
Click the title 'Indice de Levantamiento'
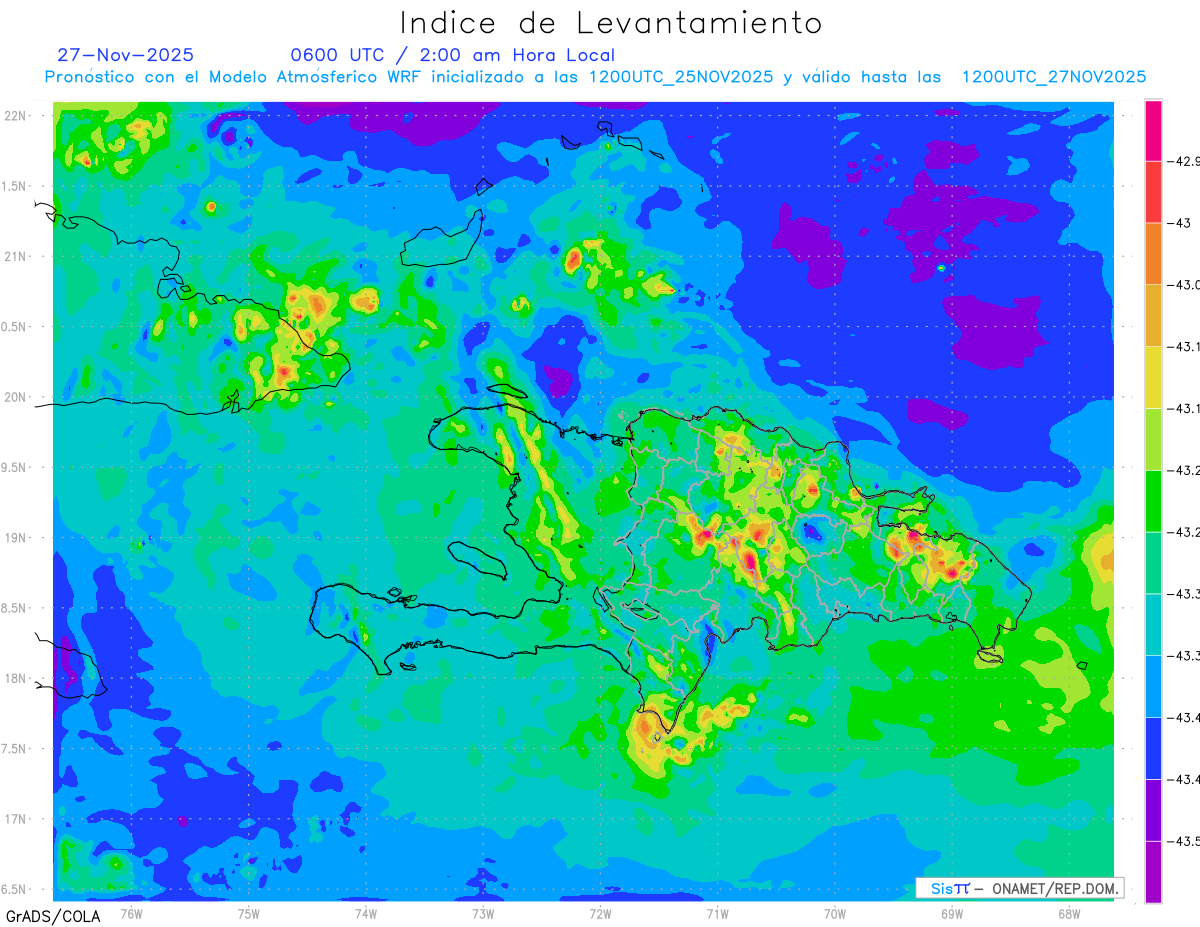[x=610, y=22]
